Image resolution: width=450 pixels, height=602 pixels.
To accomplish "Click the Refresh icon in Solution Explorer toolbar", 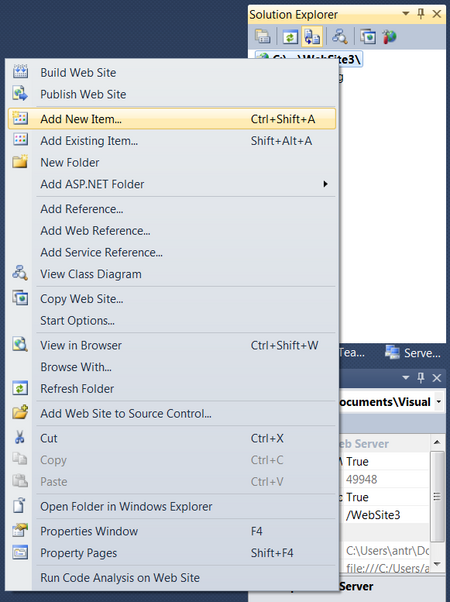I will 291,37.
